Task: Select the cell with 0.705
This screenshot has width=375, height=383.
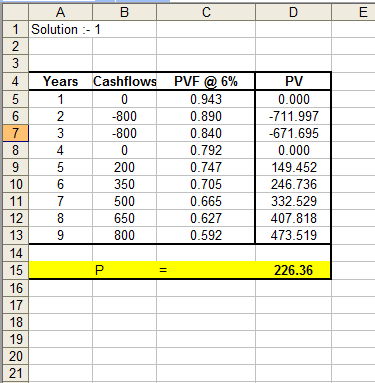Action: pyautogui.click(x=206, y=184)
